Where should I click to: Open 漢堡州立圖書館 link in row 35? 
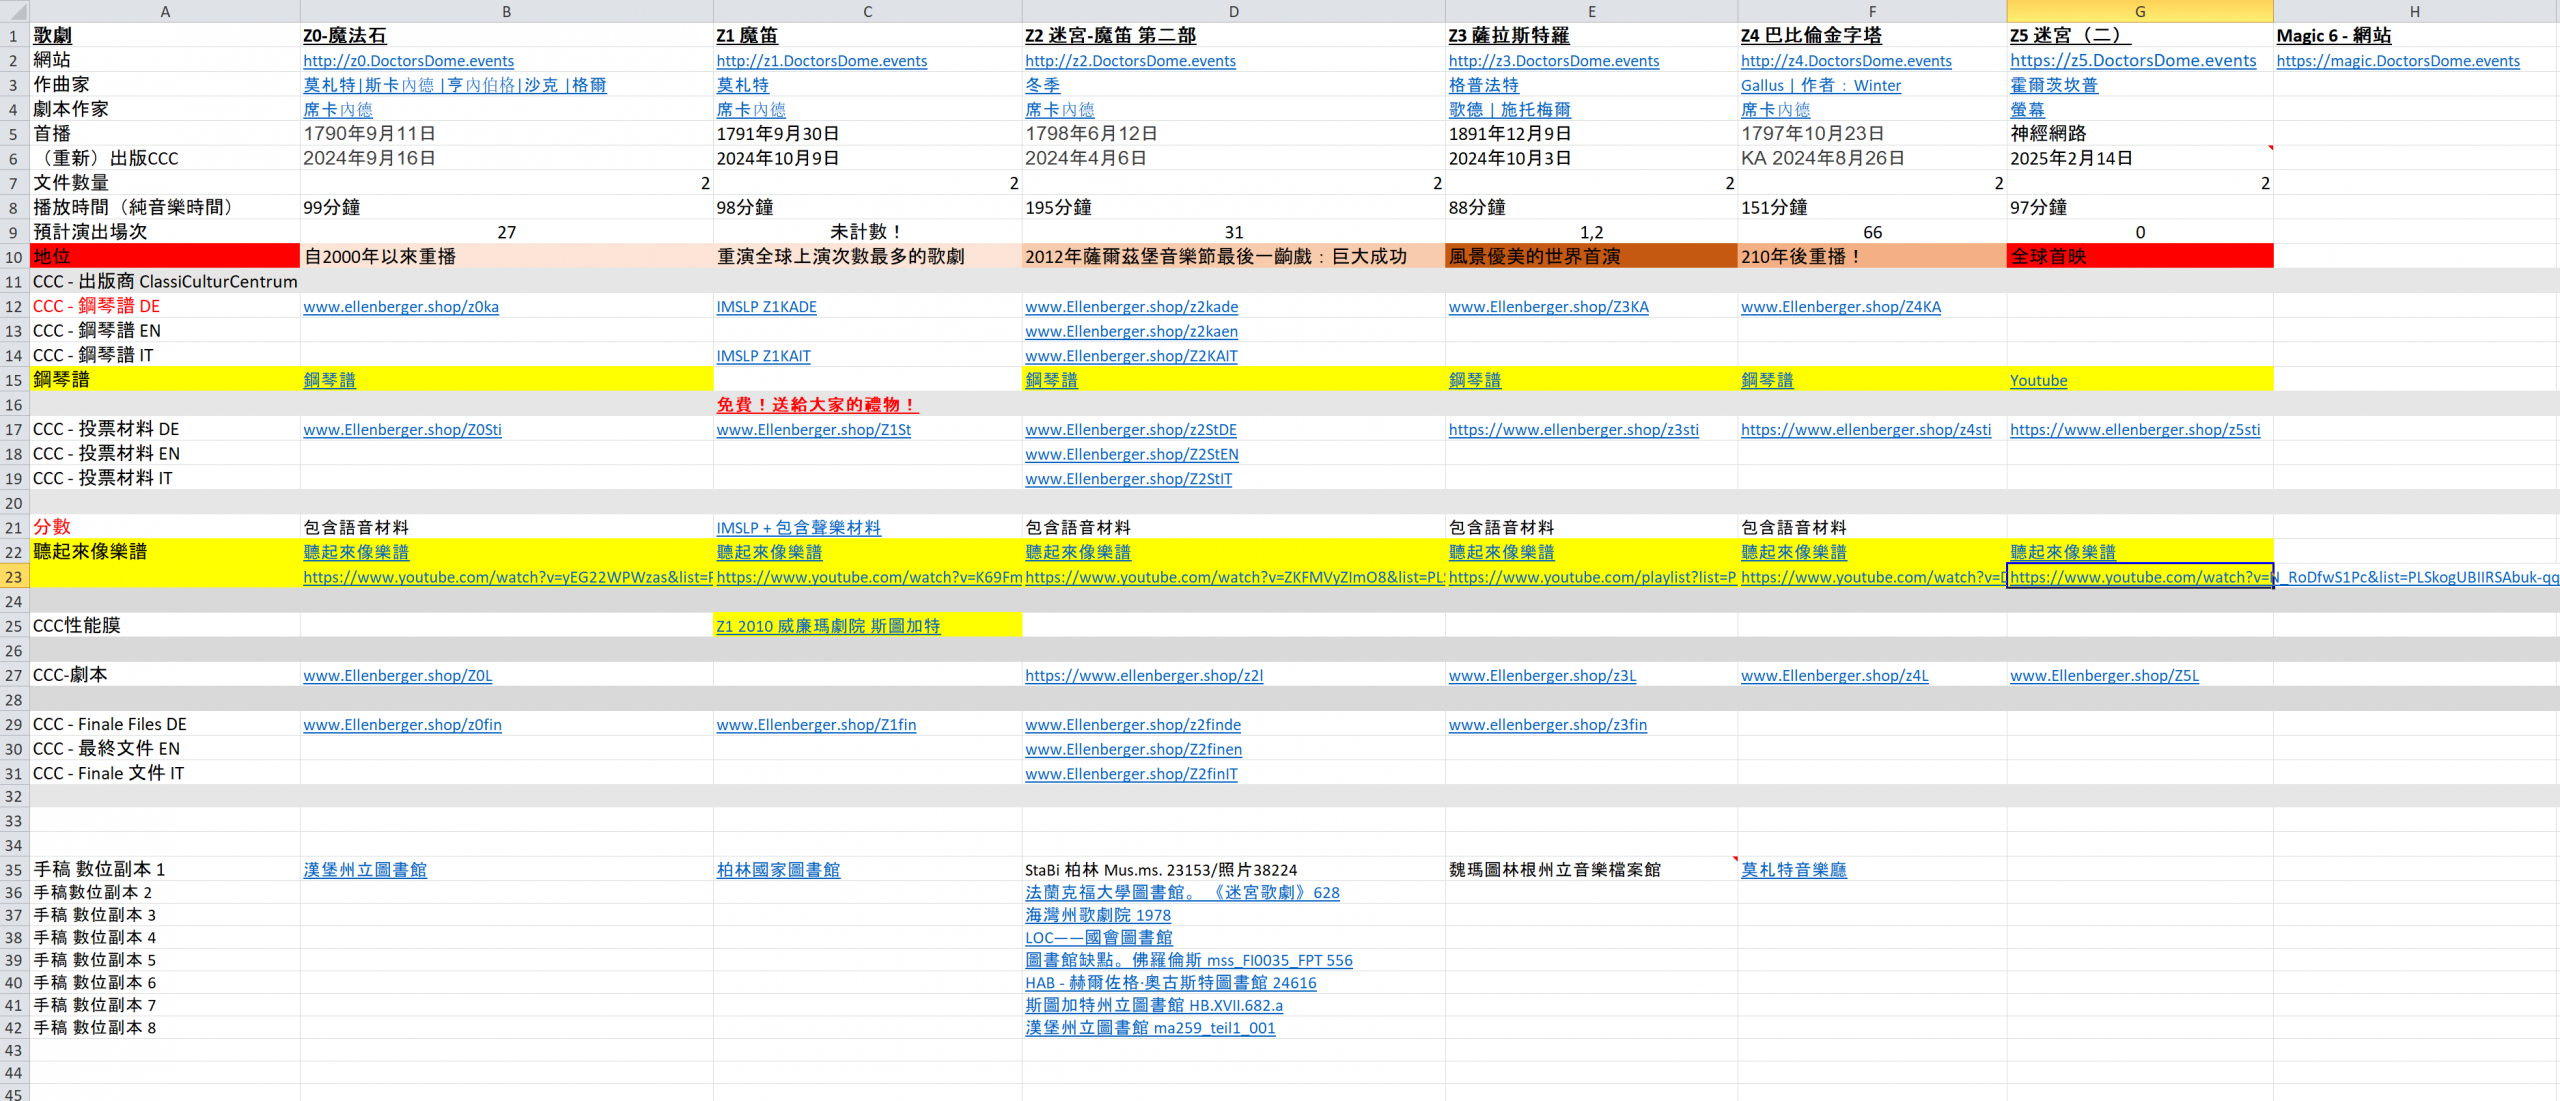(364, 870)
